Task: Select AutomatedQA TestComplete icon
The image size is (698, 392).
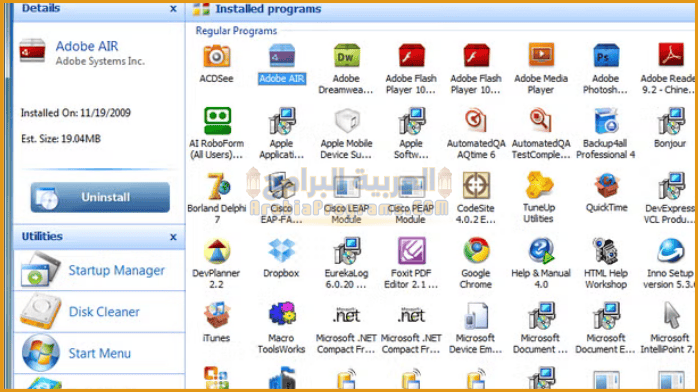Action: pyautogui.click(x=541, y=121)
